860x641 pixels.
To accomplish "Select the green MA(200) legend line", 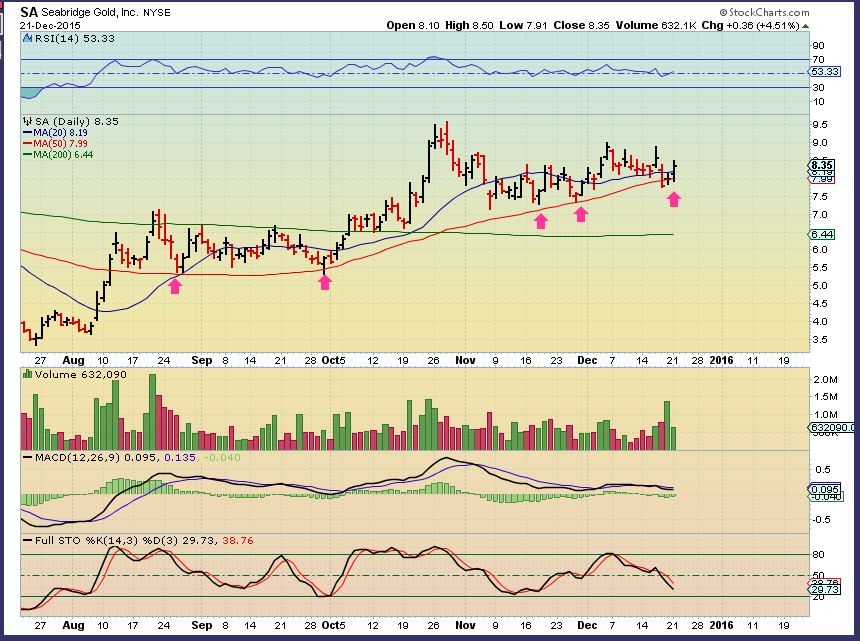I will (27, 155).
